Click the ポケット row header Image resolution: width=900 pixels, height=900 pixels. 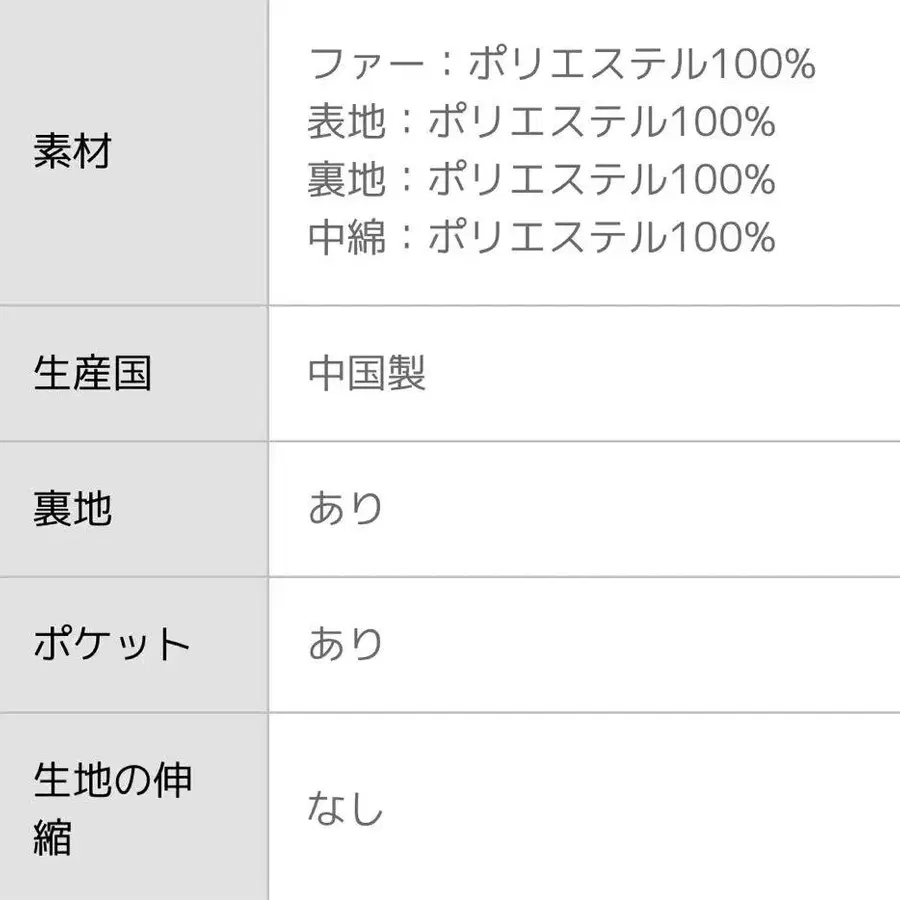tap(112, 645)
